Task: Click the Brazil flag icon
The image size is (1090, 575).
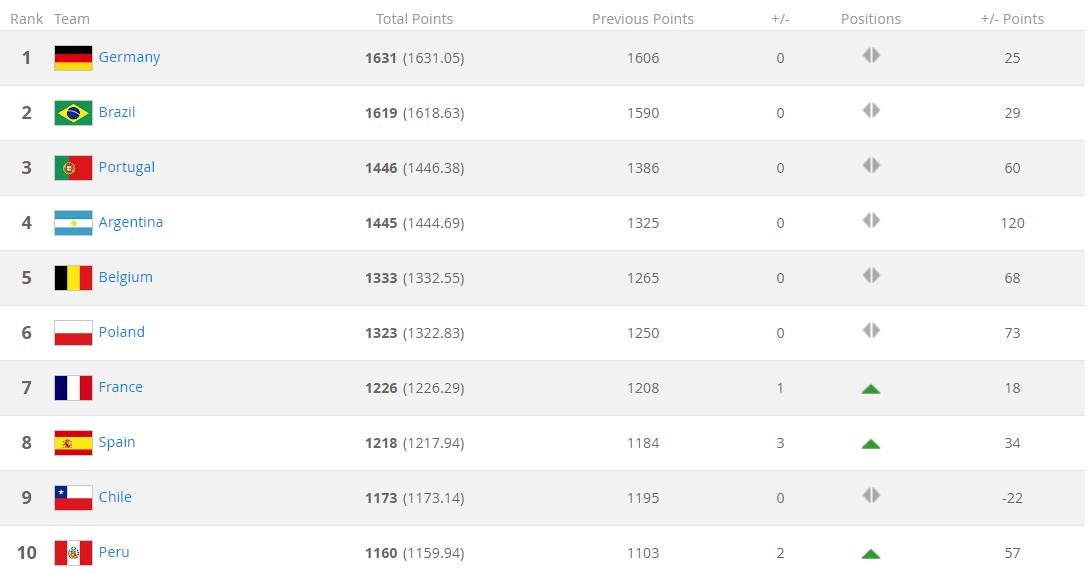Action: coord(73,113)
